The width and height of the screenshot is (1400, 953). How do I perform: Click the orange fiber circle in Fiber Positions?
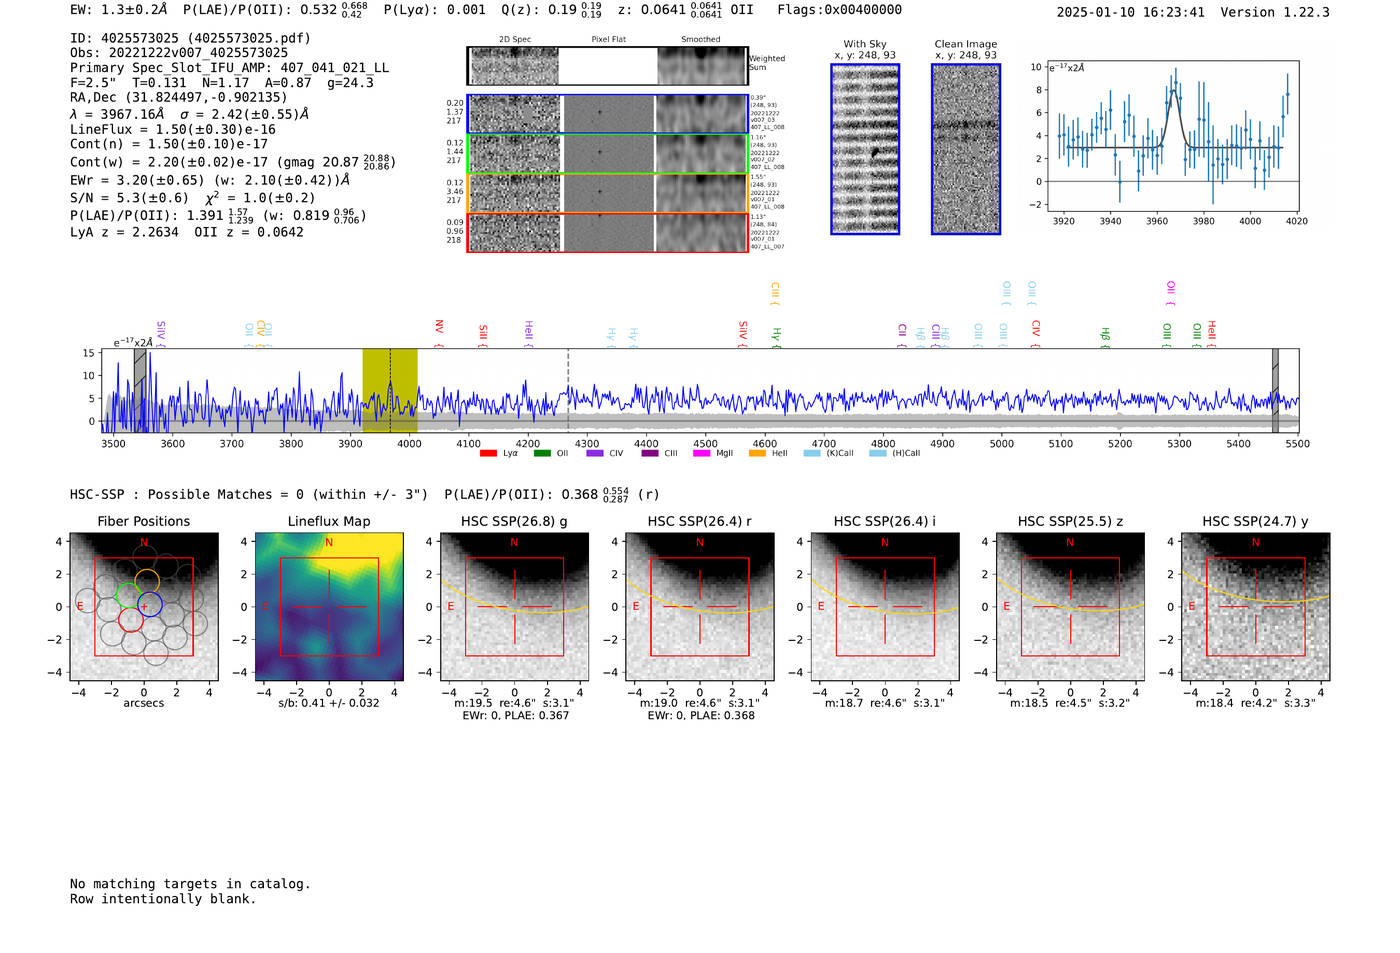pyautogui.click(x=147, y=581)
